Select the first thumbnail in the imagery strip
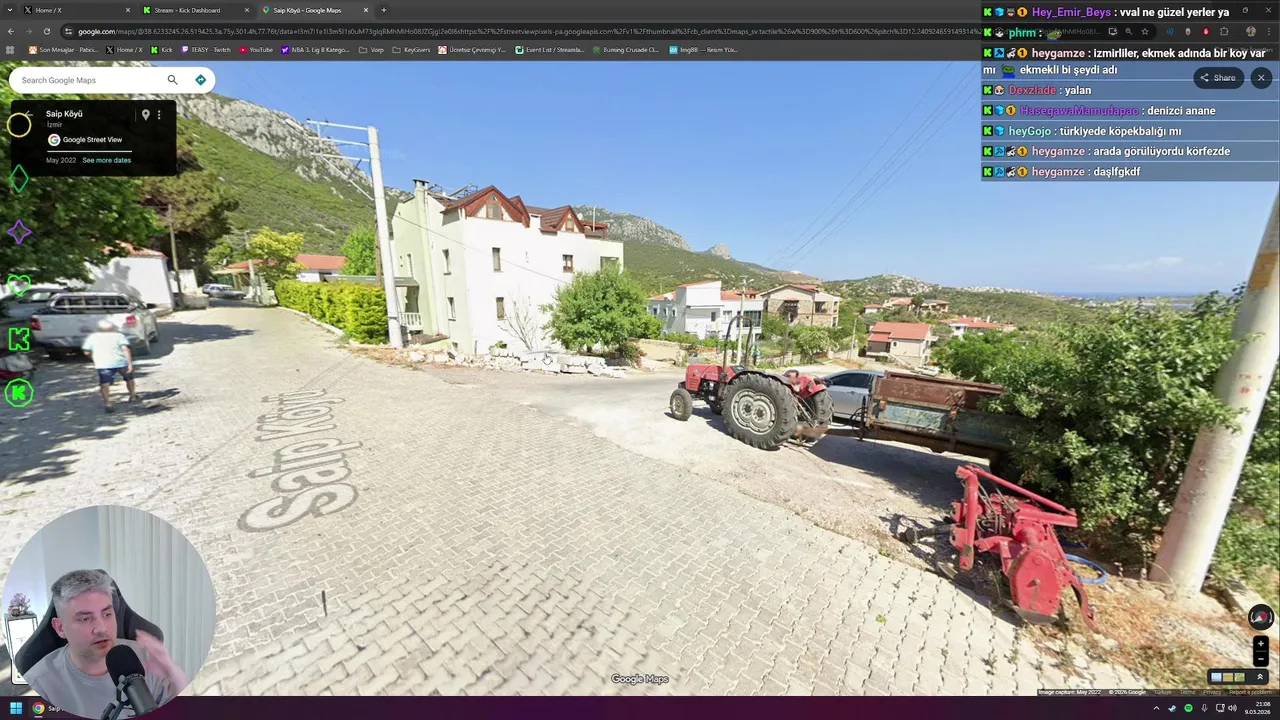The width and height of the screenshot is (1280, 720). pos(1216,677)
